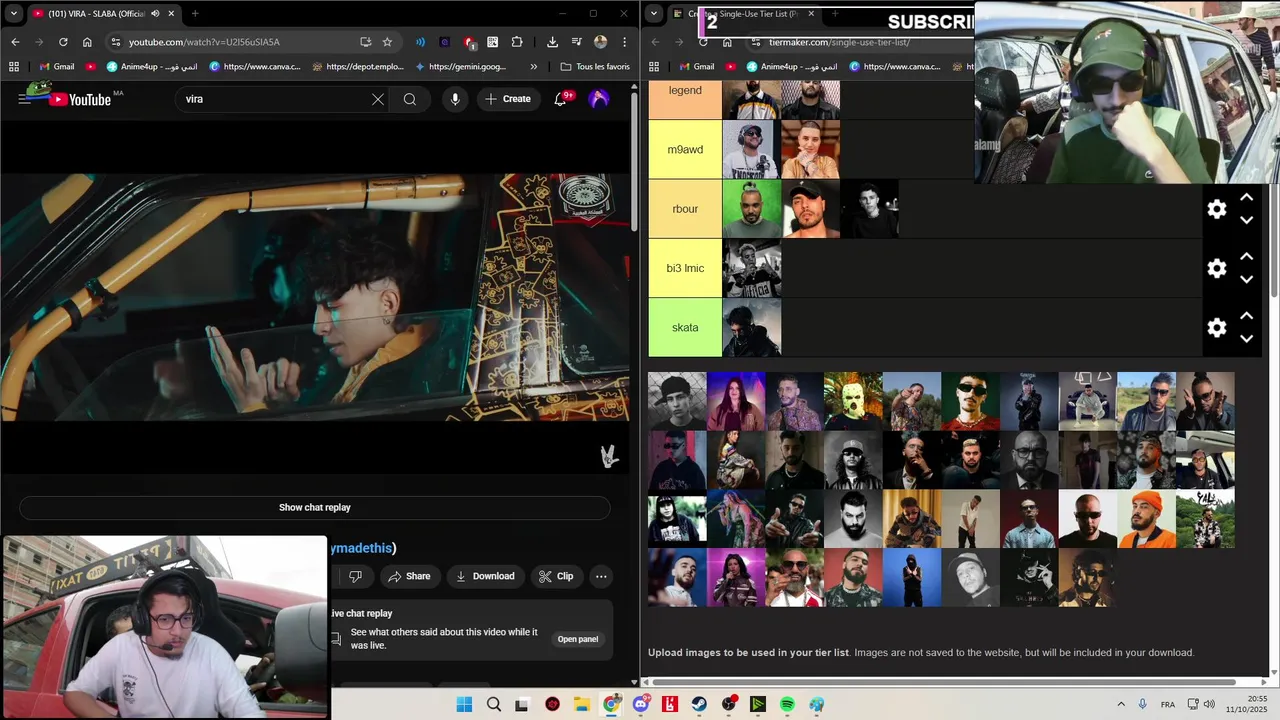Open the media control icon in toolbar
This screenshot has width=1280, height=720.
click(577, 42)
